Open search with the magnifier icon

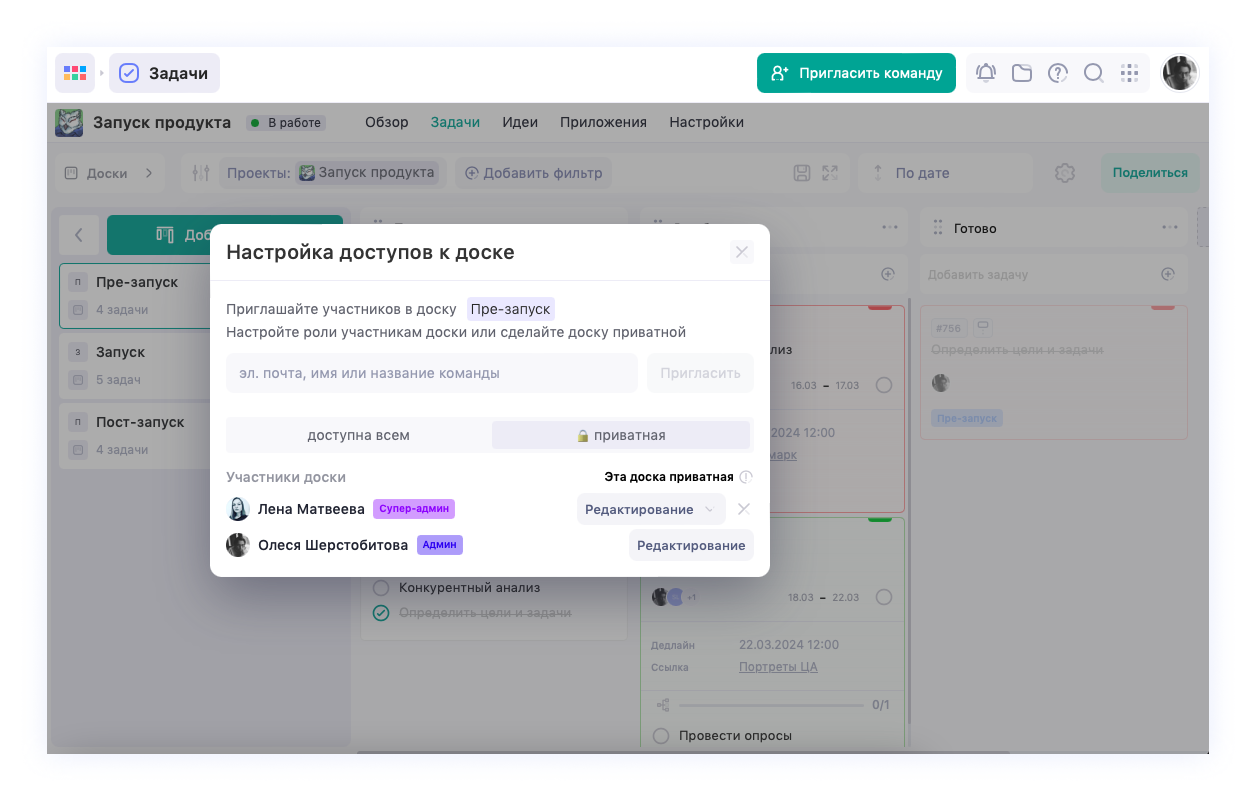pyautogui.click(x=1094, y=73)
